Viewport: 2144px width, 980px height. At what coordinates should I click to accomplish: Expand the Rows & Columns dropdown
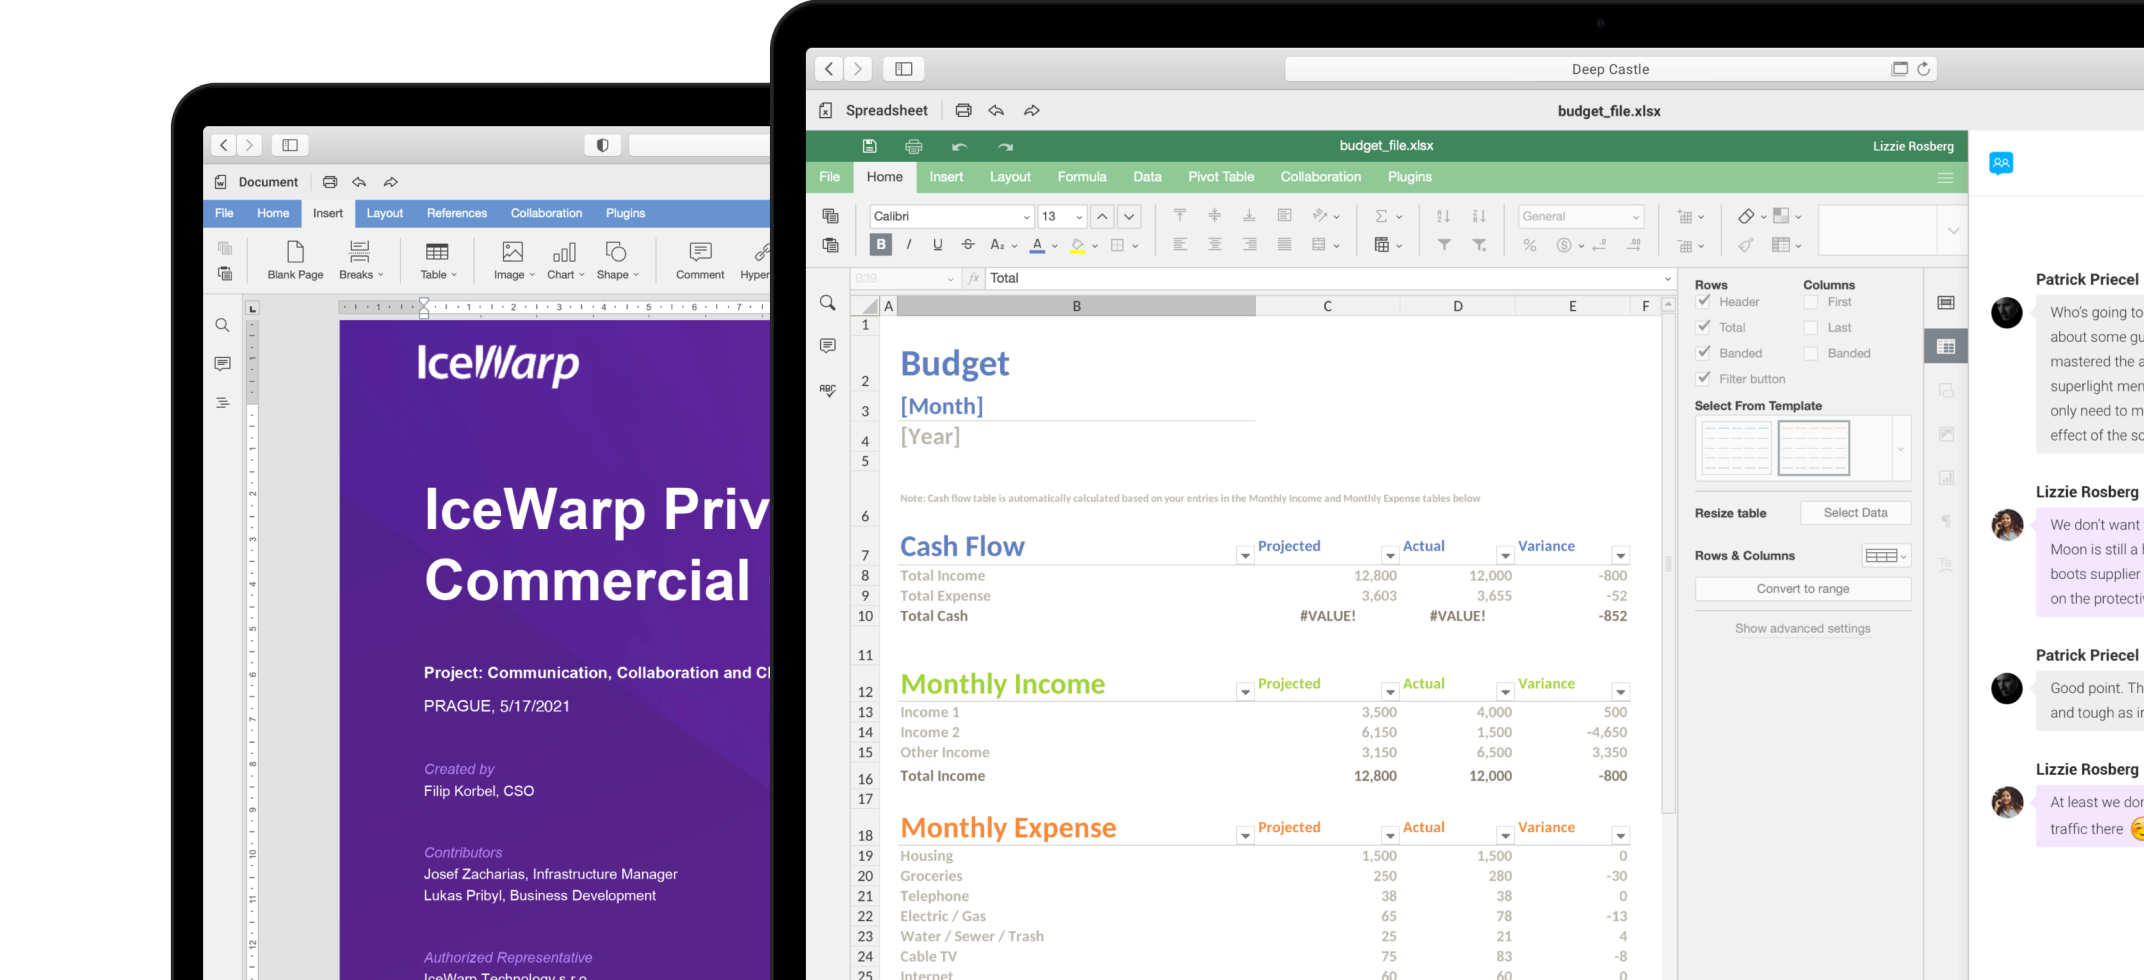(x=1886, y=556)
